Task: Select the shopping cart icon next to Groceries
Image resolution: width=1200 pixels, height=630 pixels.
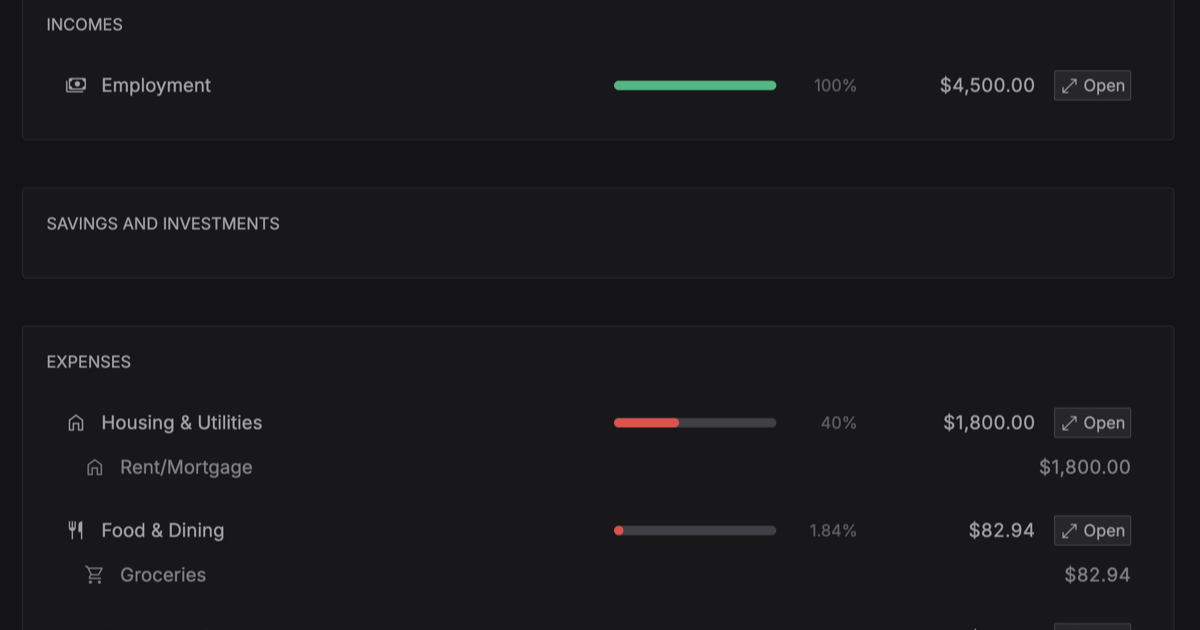Action: tap(94, 574)
